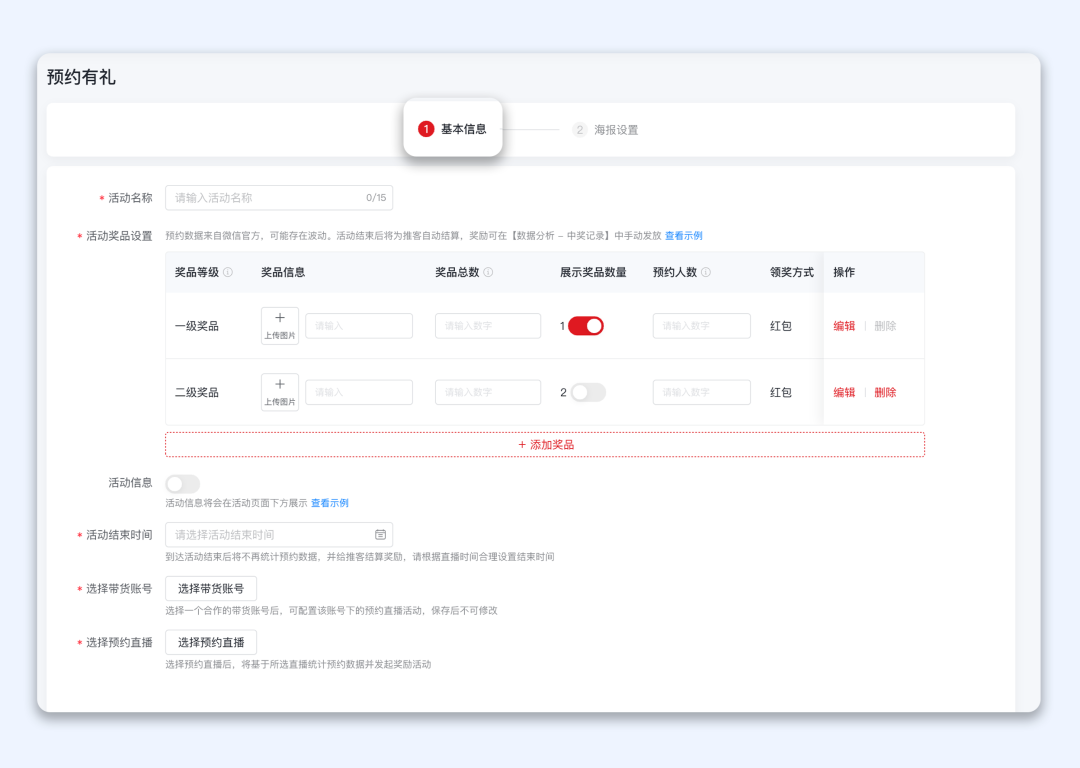Turn off the display toggle for 一级奖品
The width and height of the screenshot is (1080, 768).
[585, 325]
